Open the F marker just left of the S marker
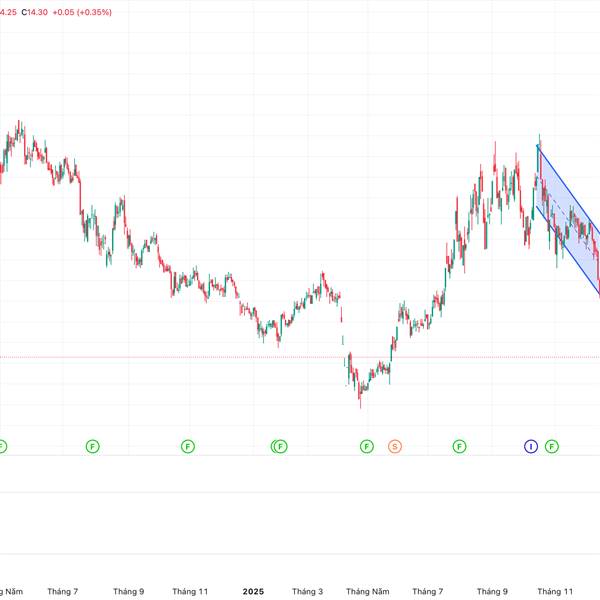 coord(367,446)
